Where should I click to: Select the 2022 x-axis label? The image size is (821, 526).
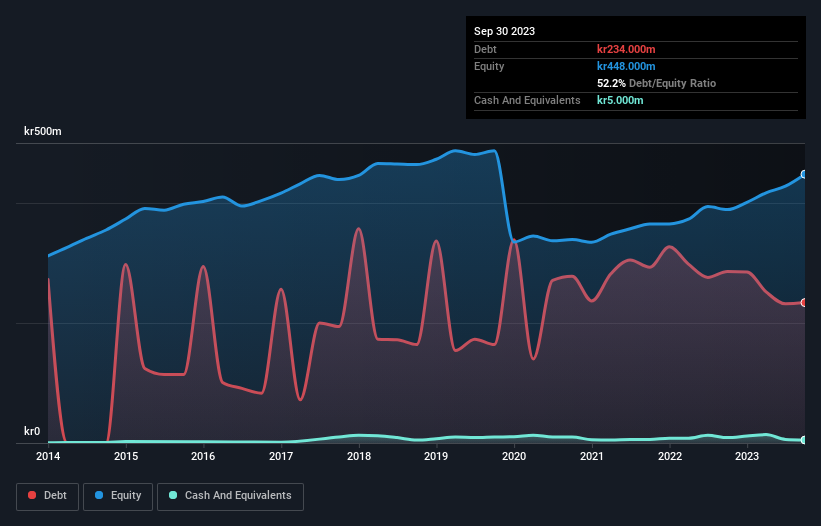(x=670, y=456)
